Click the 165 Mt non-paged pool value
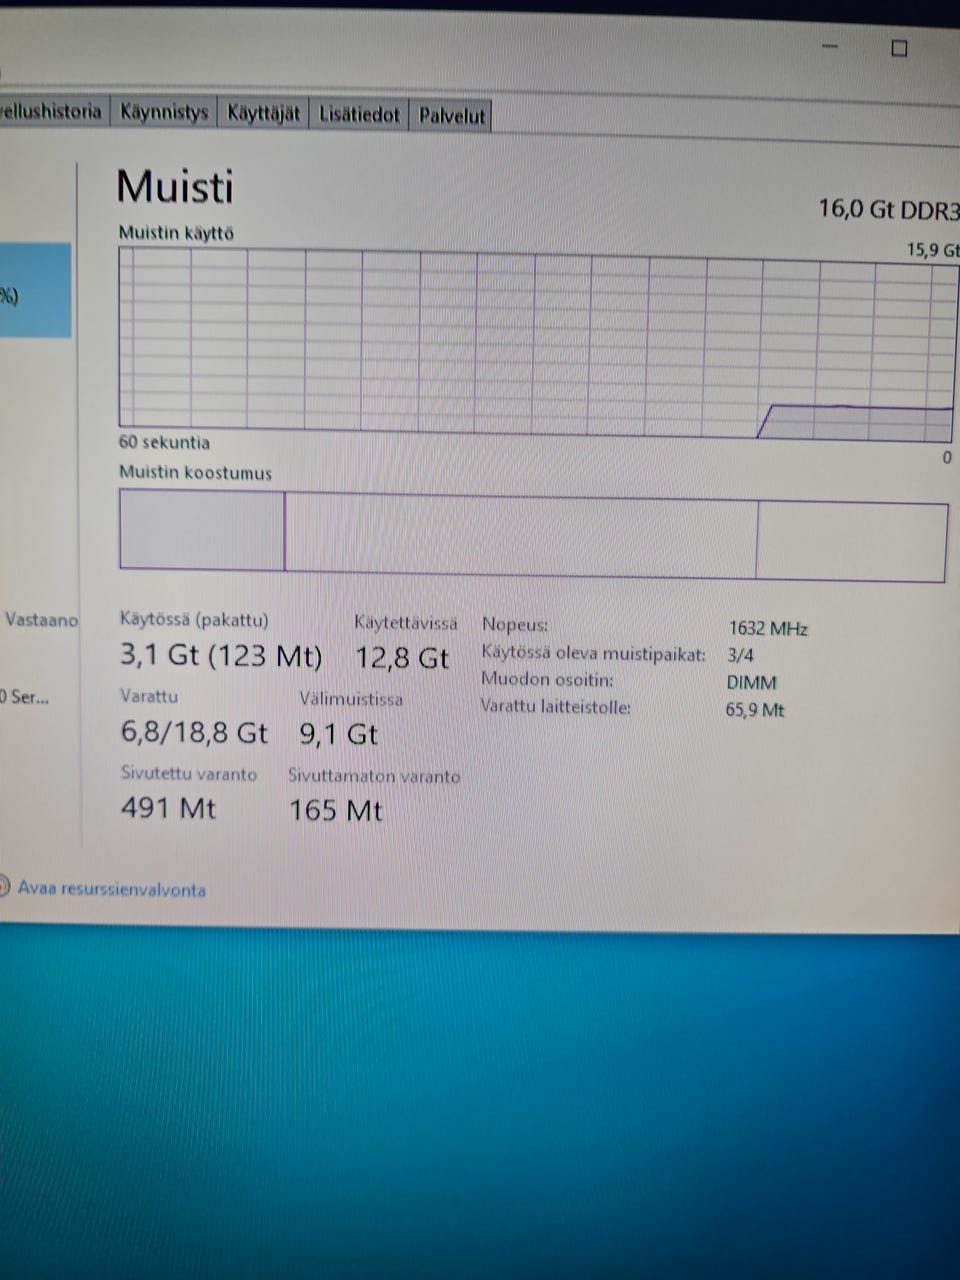Screen dimensions: 960x1280 point(335,810)
